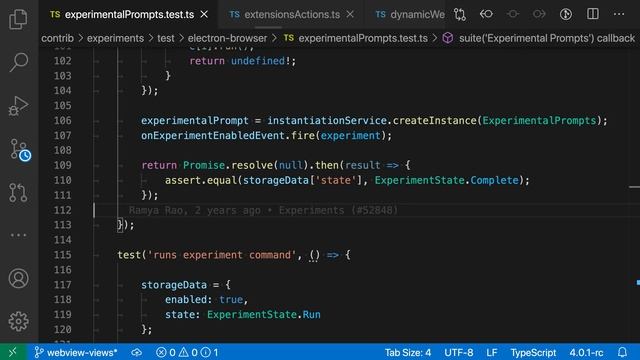This screenshot has height=360, width=640.
Task: Show additional views via the ellipsis in the activity bar
Action: (18, 235)
